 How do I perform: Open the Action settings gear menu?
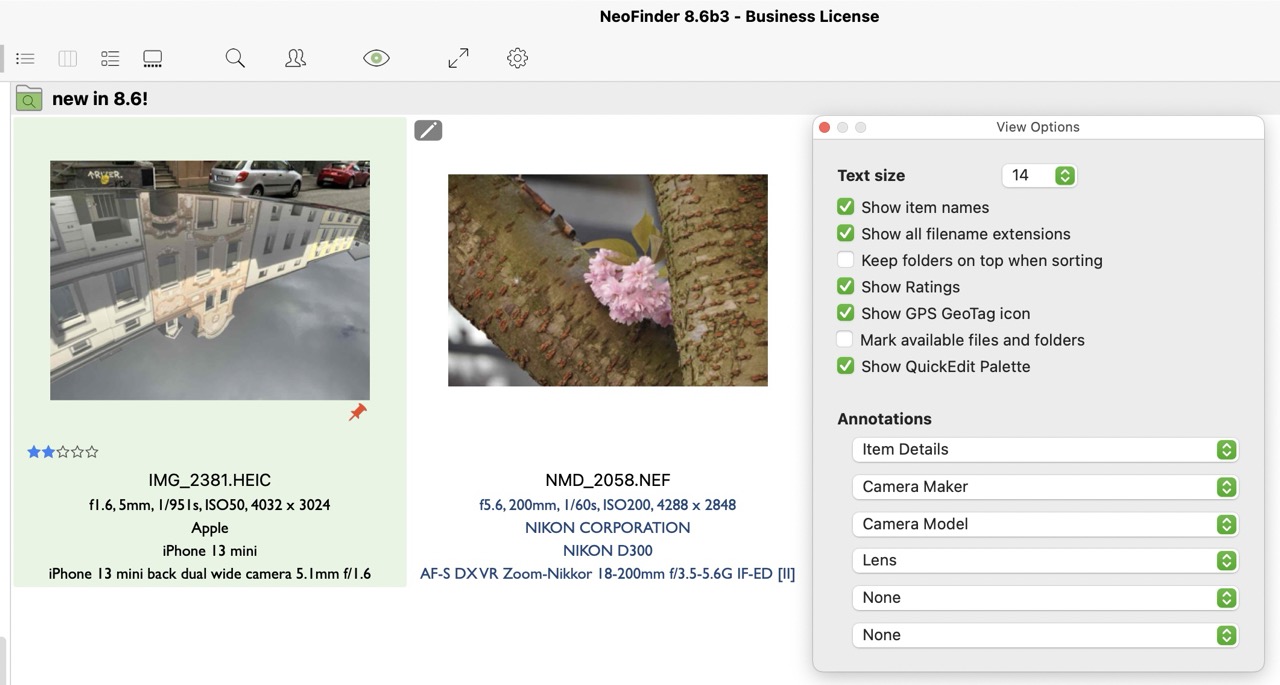(x=517, y=57)
